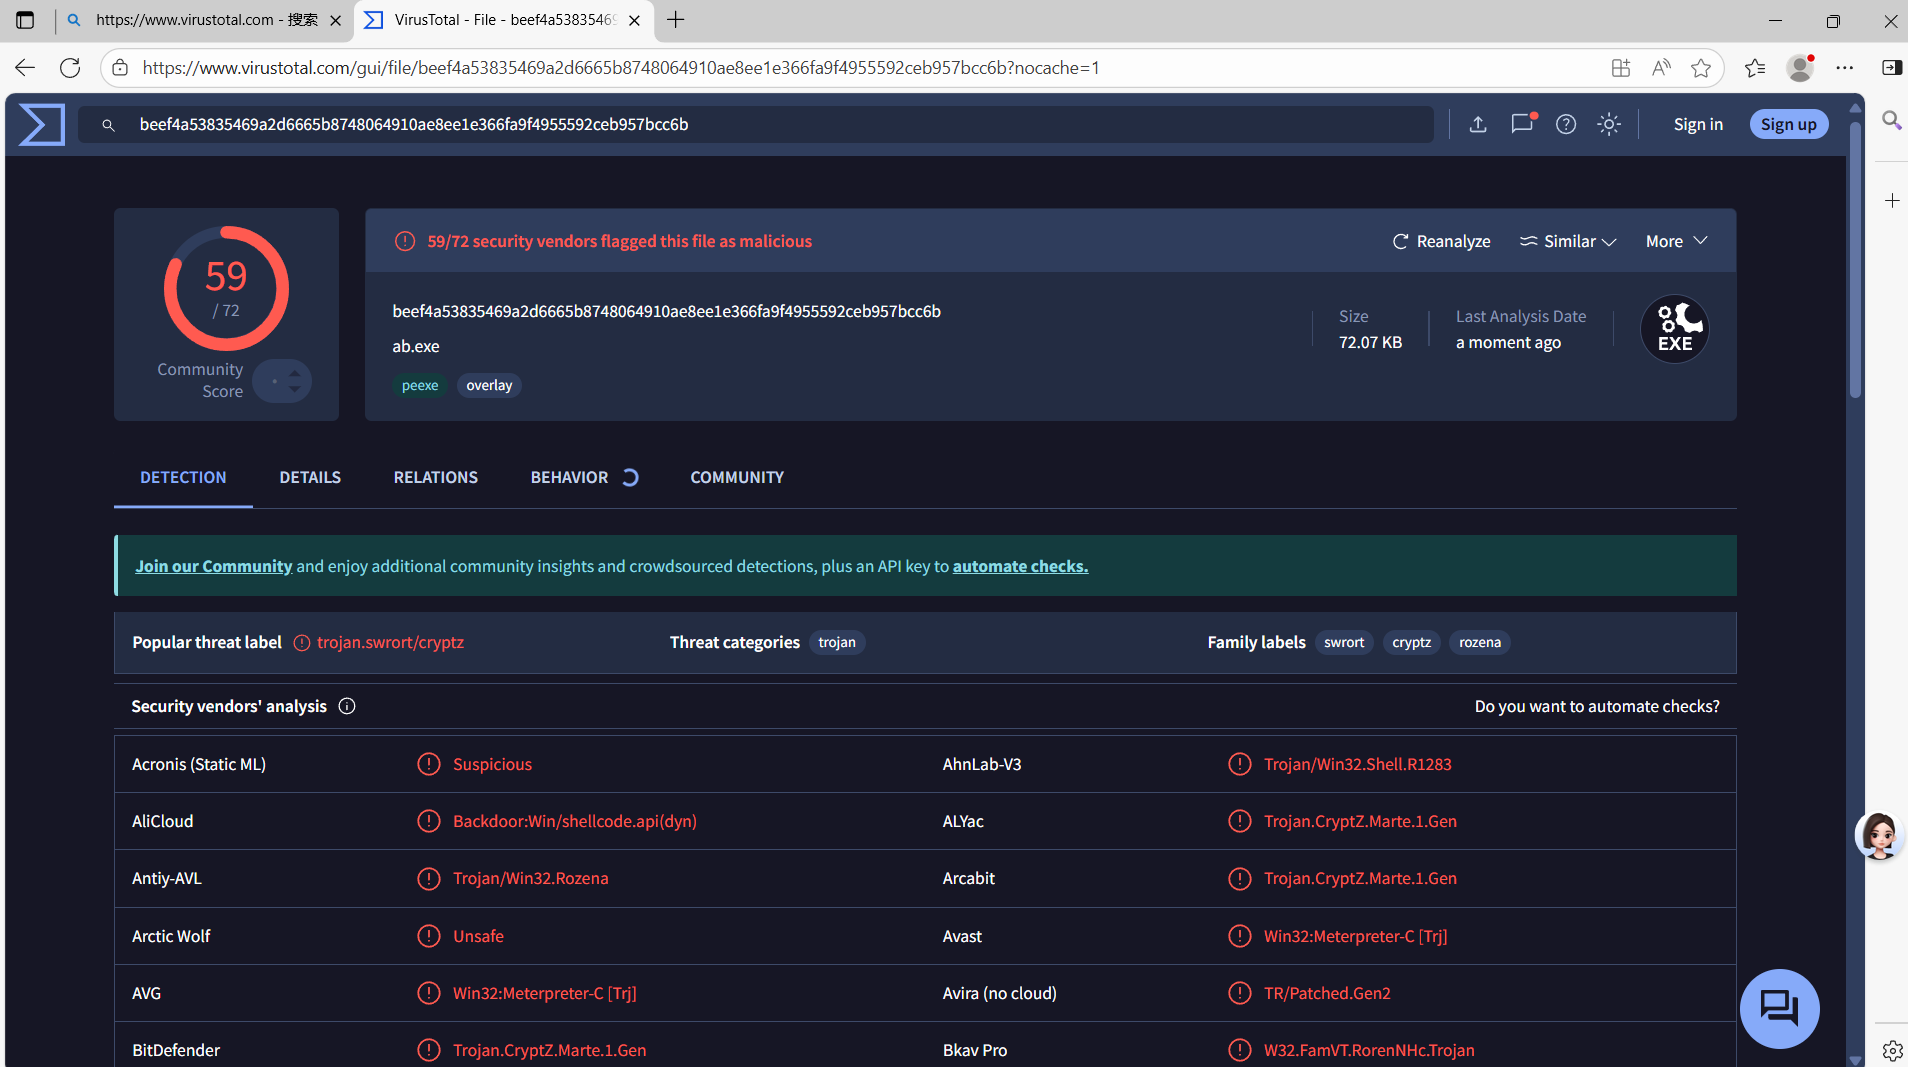Click the EXE file type icon

[1675, 329]
